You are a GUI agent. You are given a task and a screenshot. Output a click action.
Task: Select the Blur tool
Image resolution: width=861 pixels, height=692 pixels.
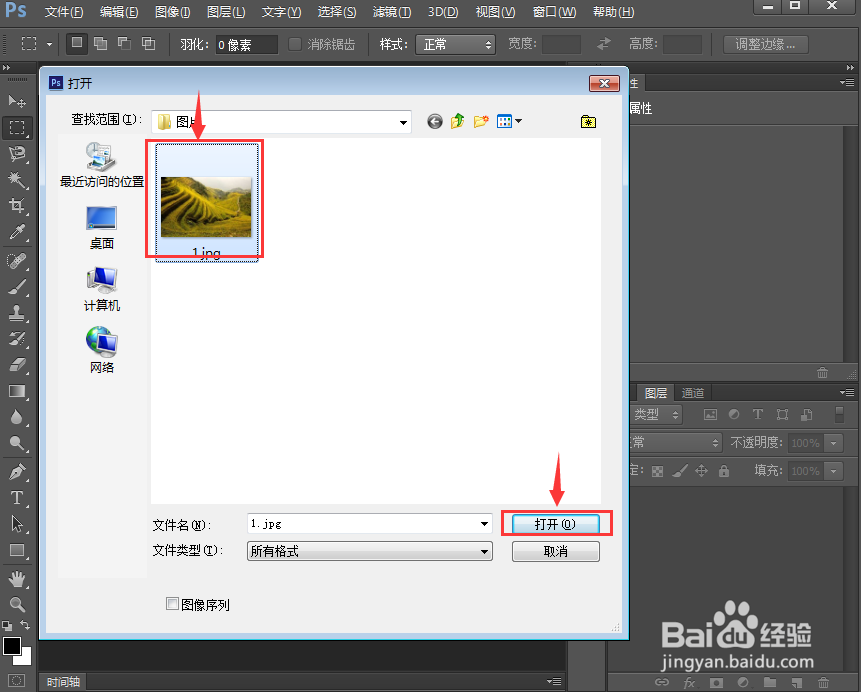click(17, 417)
